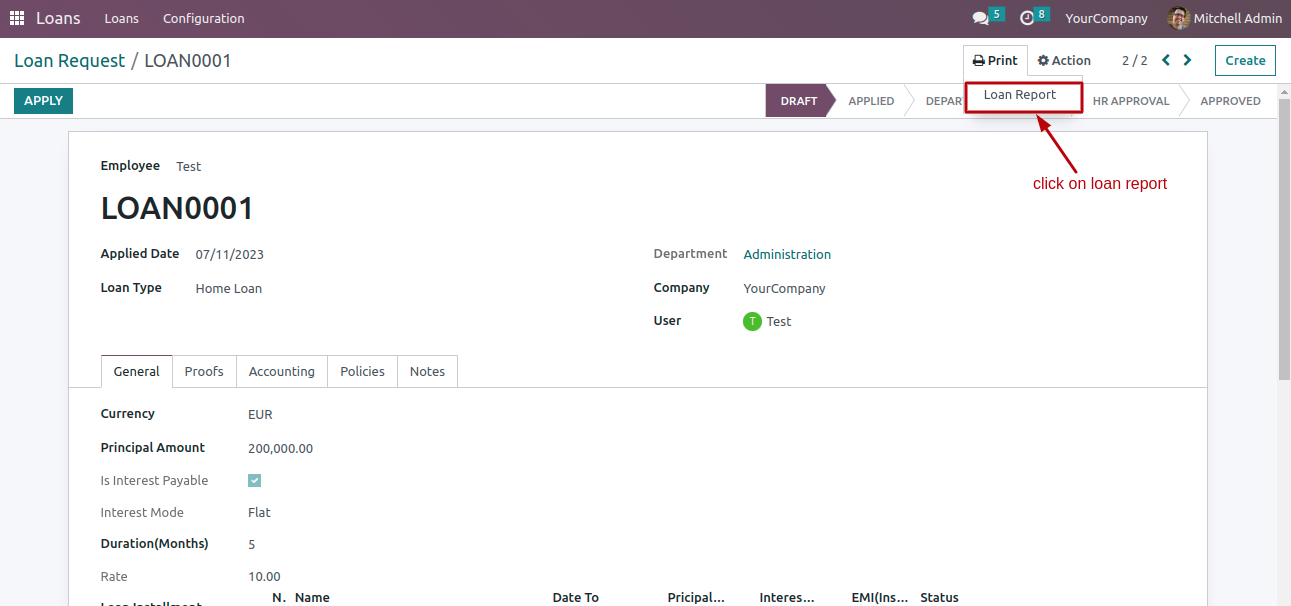The width and height of the screenshot is (1291, 606).
Task: Toggle the Is Interest Payable checkbox
Action: [x=254, y=480]
